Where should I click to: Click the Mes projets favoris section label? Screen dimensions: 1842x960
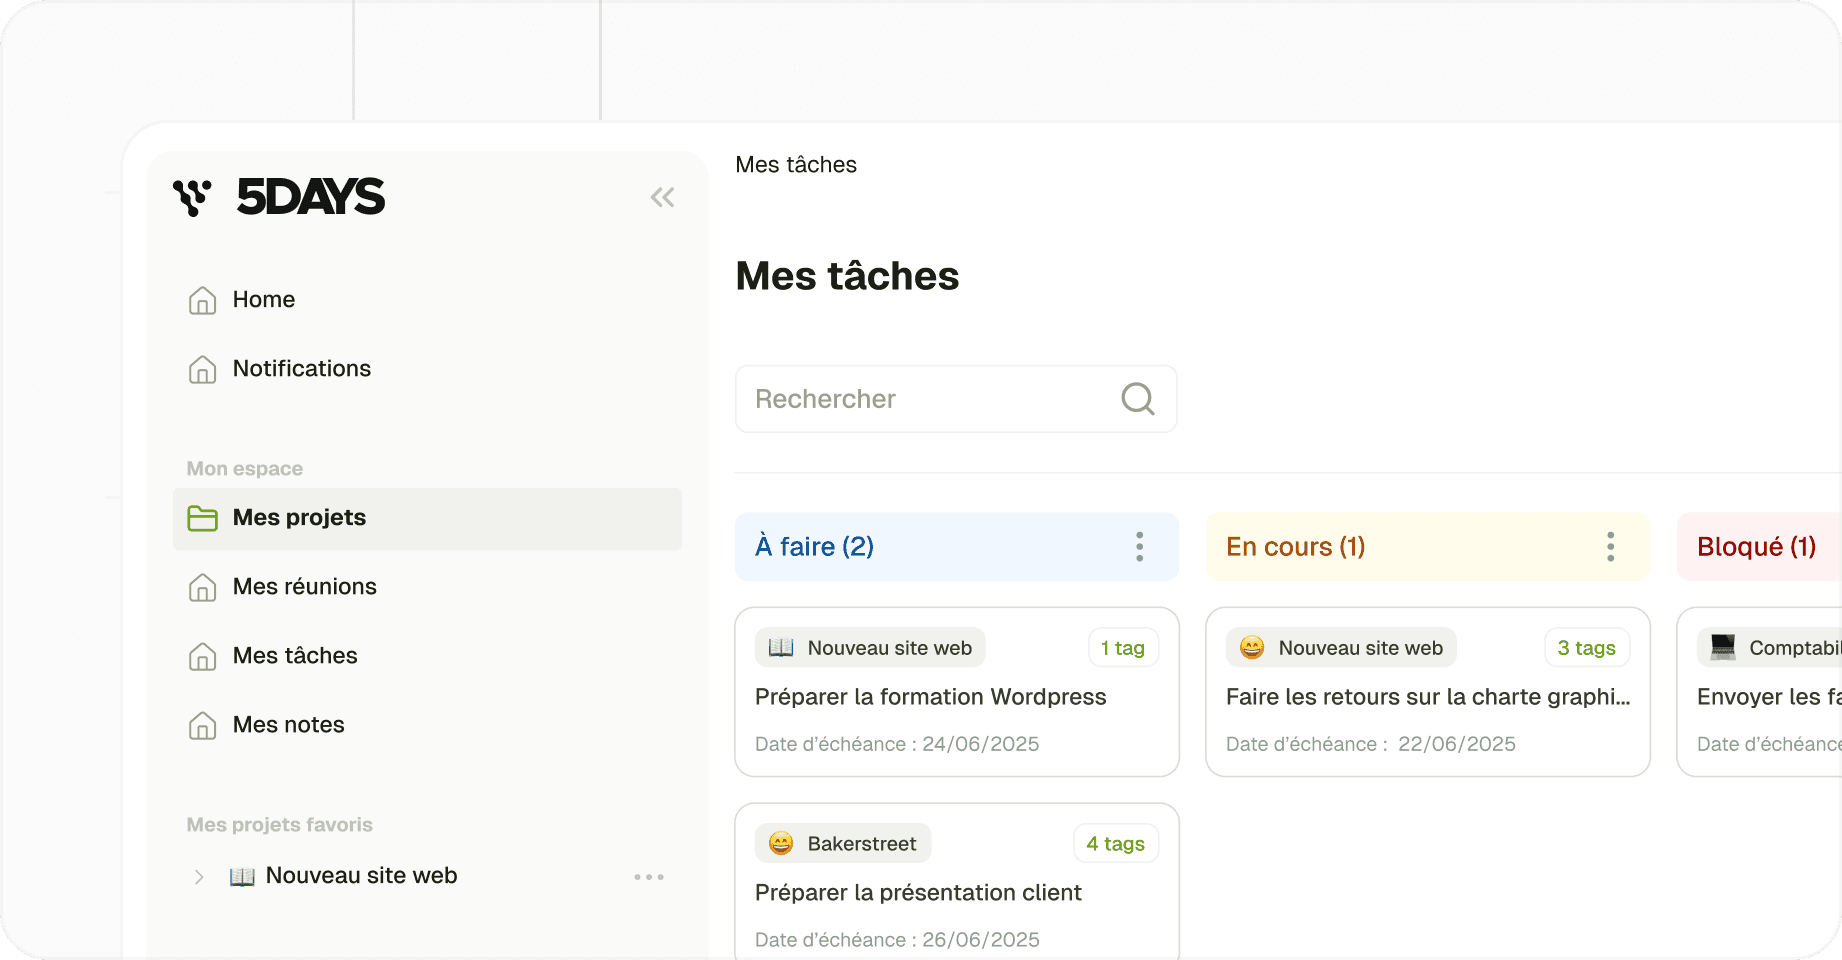pyautogui.click(x=280, y=825)
